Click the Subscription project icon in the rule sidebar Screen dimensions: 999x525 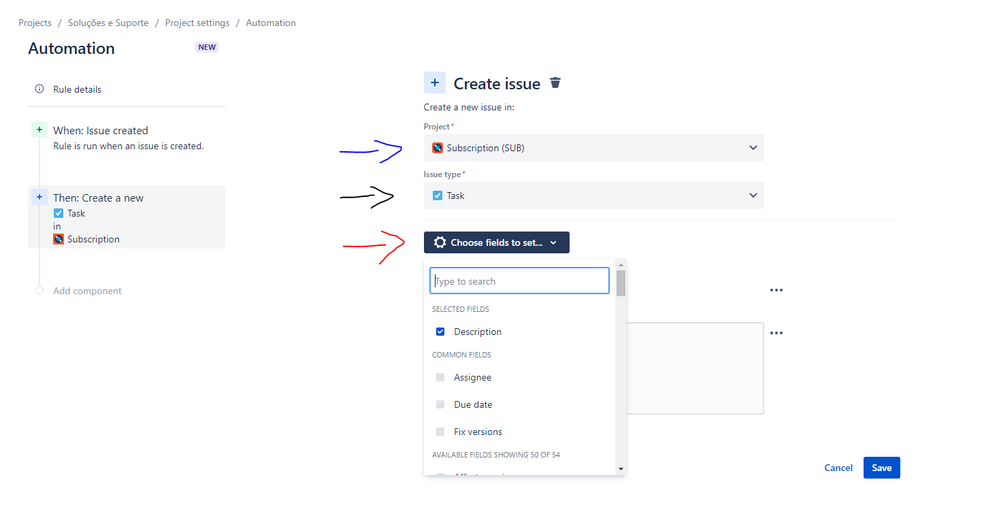pos(59,239)
